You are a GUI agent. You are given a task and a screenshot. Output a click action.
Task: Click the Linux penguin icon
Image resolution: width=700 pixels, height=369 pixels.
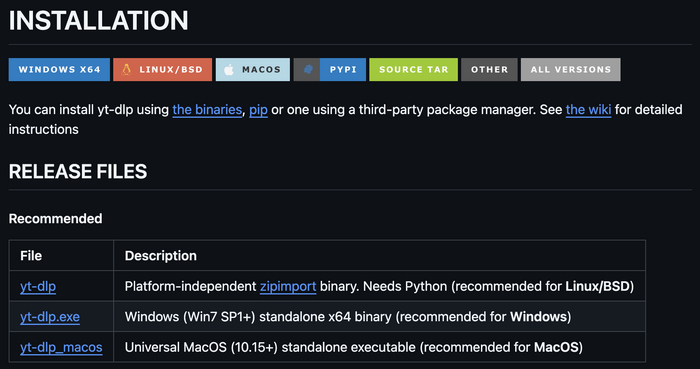pyautogui.click(x=126, y=70)
